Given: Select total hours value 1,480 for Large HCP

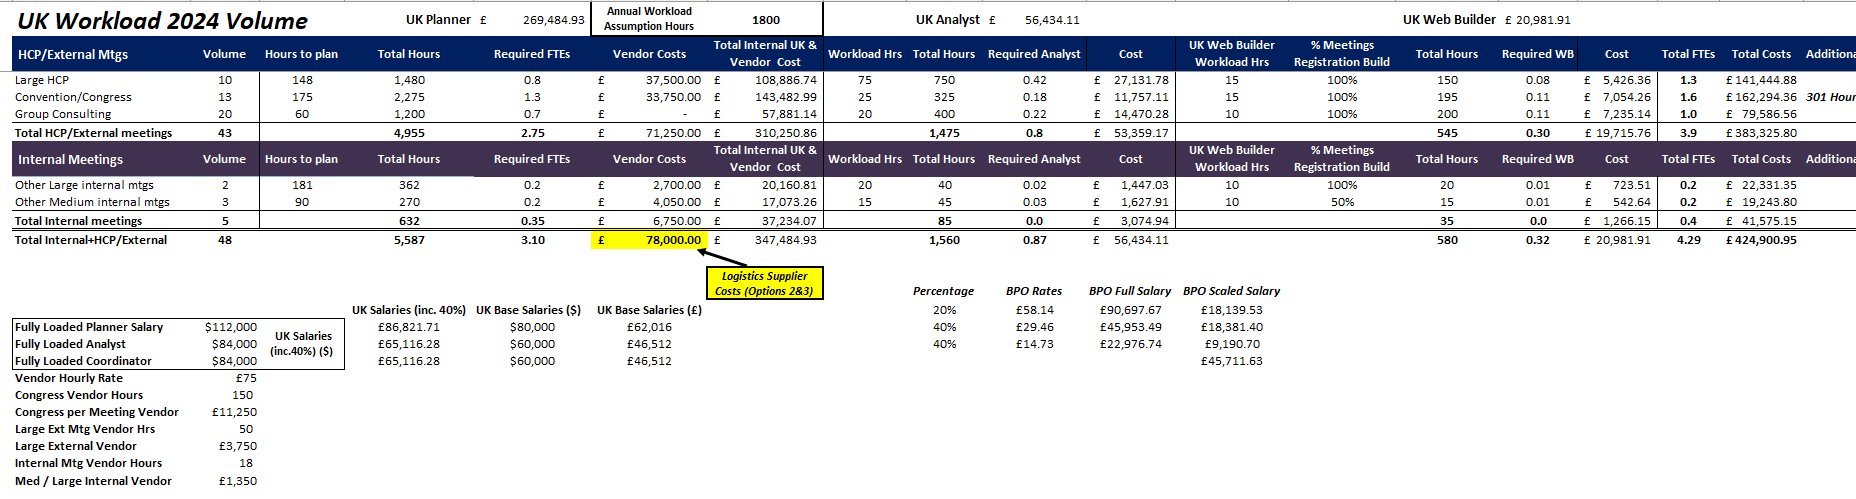Looking at the screenshot, I should click(x=409, y=80).
